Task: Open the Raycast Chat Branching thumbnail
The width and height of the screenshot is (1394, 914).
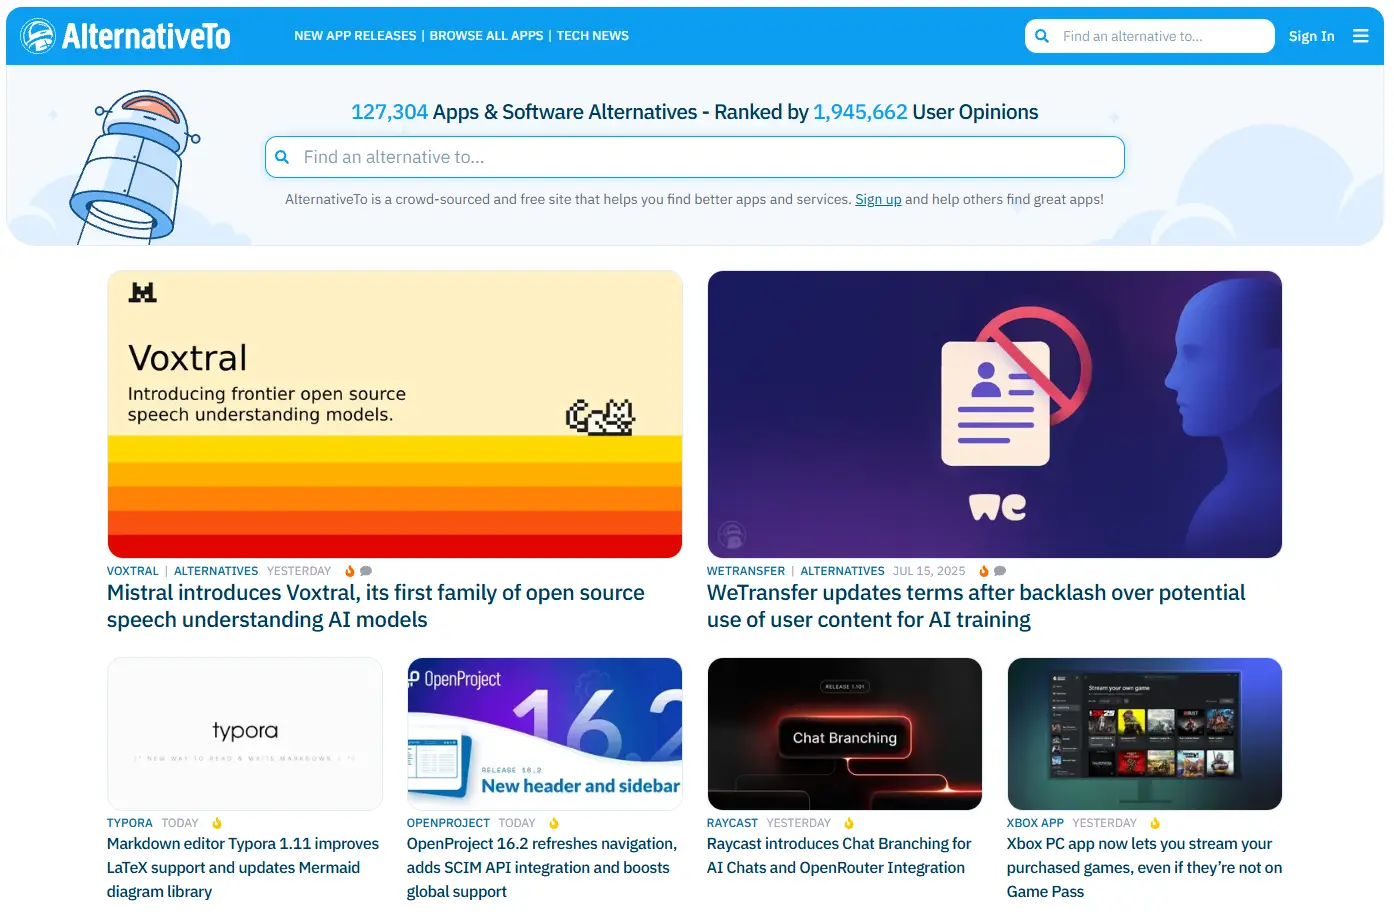Action: pos(845,734)
